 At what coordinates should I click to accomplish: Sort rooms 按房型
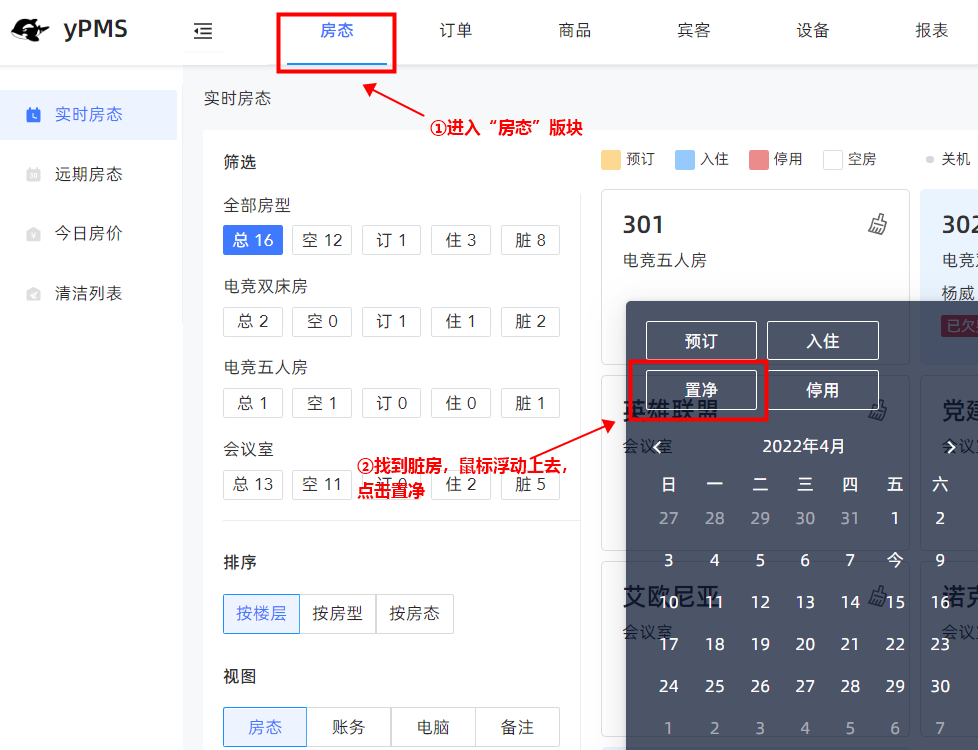(337, 614)
